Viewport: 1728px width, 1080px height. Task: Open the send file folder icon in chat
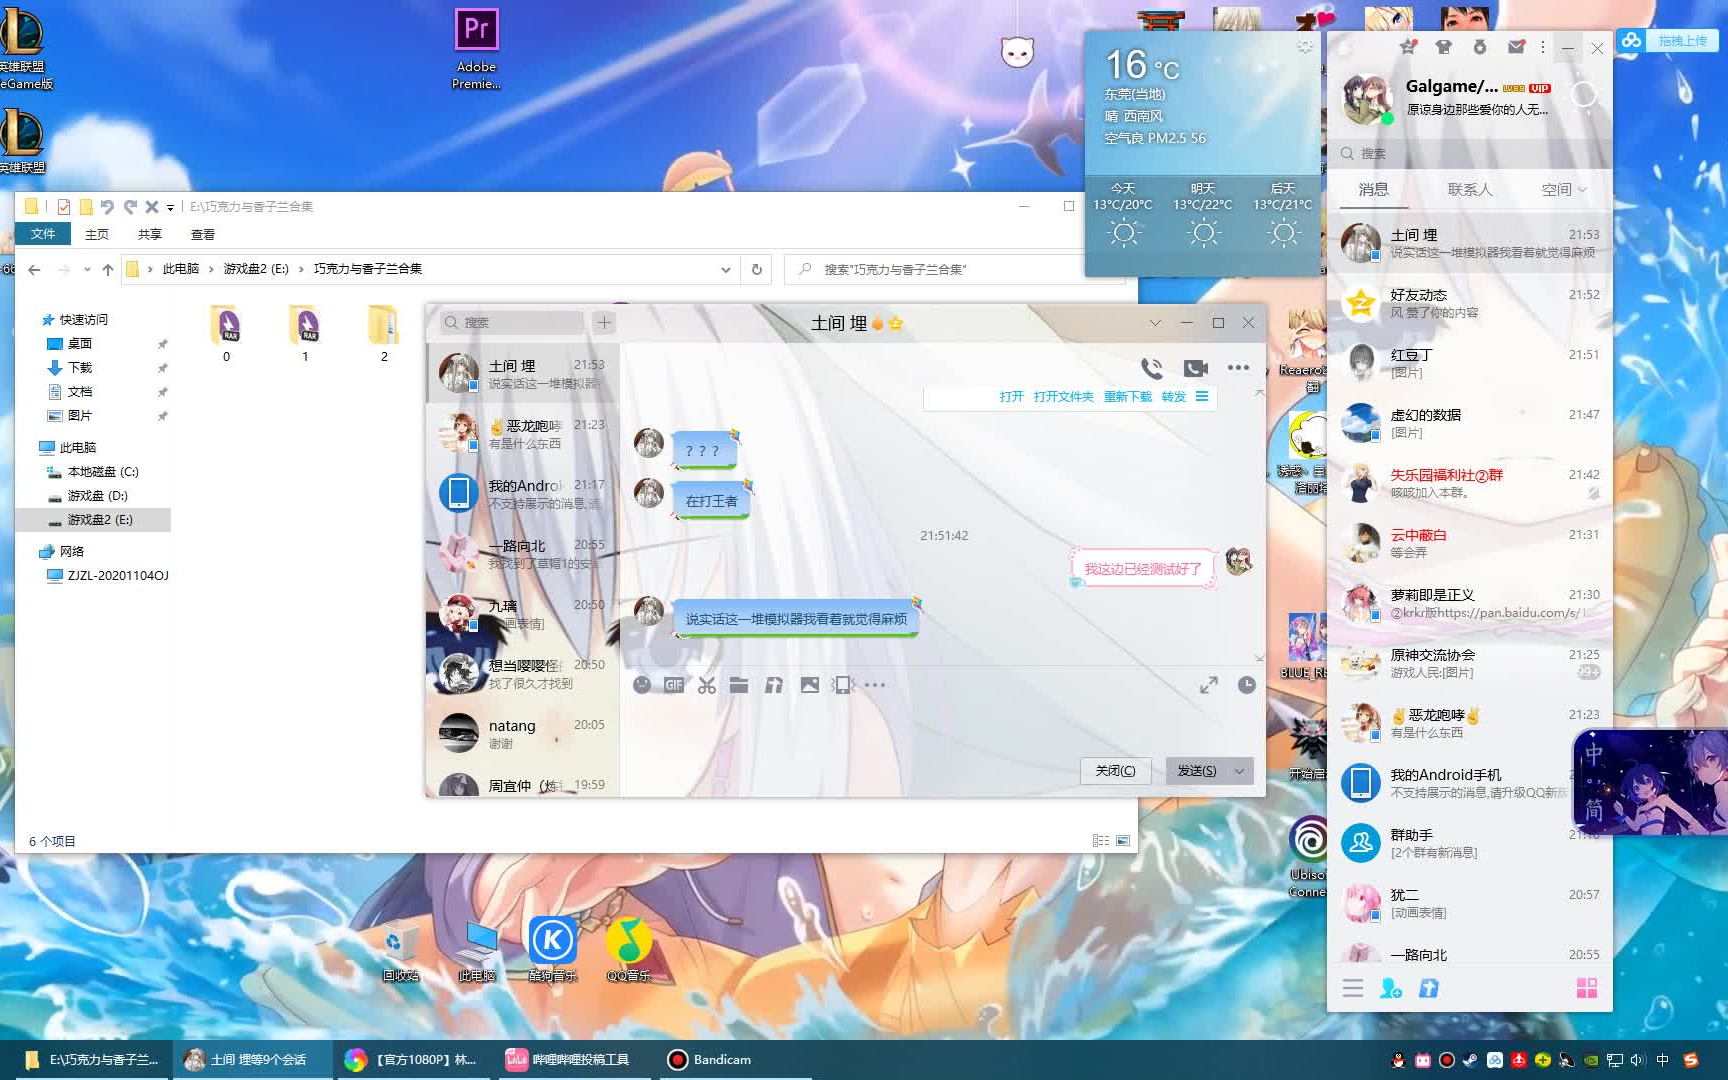[x=739, y=685]
